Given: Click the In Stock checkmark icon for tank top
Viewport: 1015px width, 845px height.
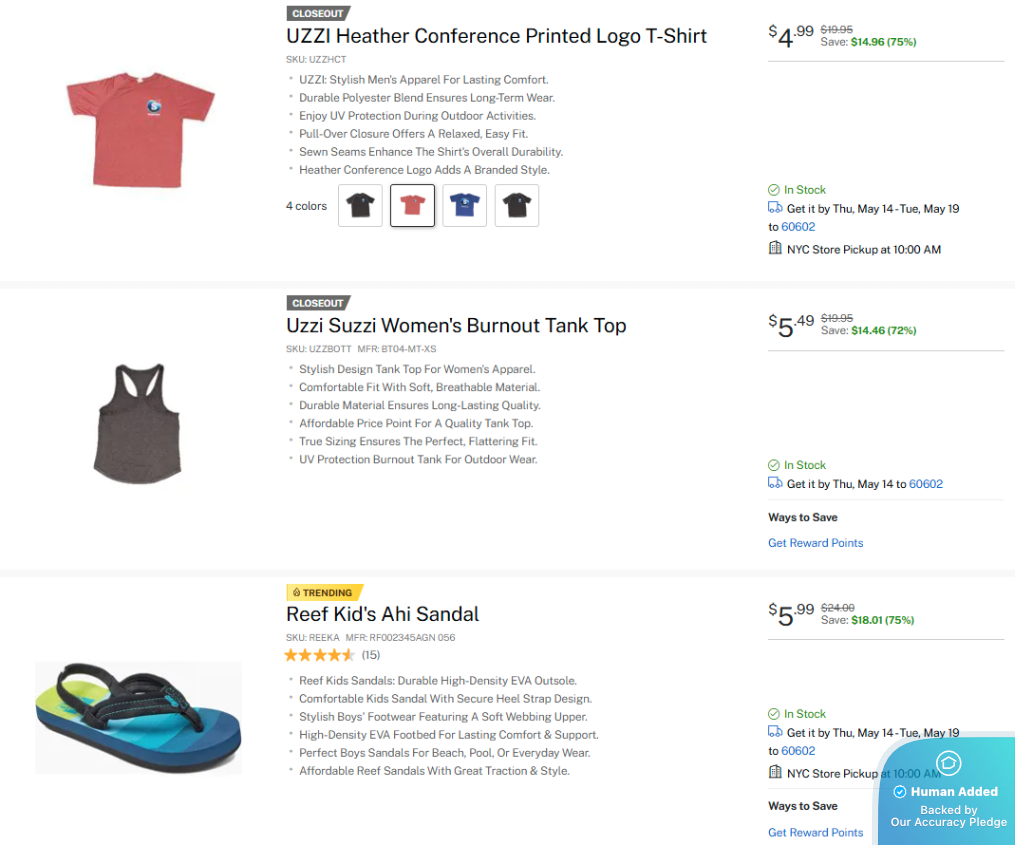Looking at the screenshot, I should pos(774,465).
